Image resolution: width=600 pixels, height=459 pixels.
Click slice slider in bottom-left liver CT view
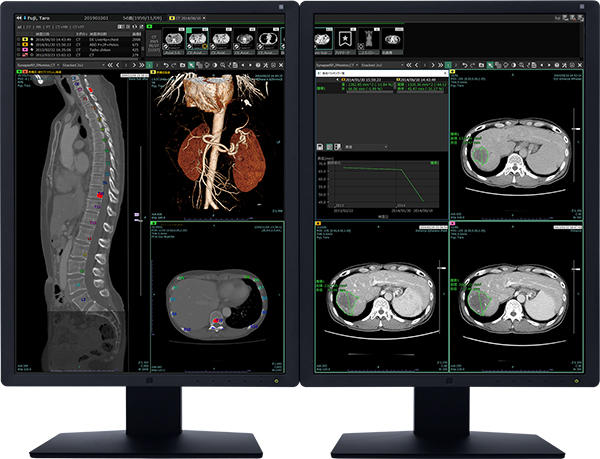[442, 268]
